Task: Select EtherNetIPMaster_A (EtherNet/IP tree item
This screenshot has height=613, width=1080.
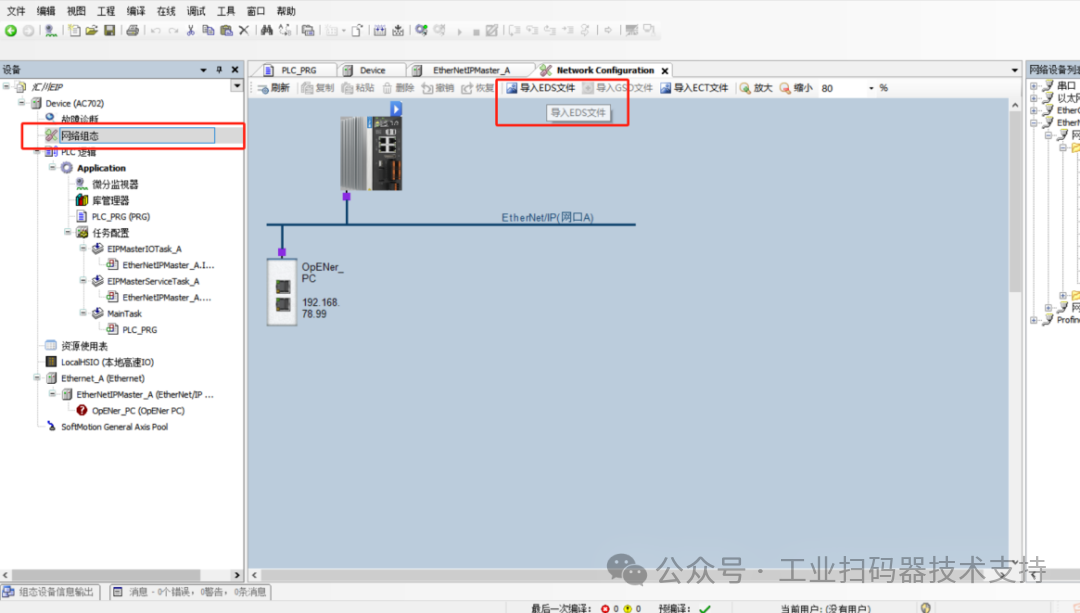Action: pos(145,395)
